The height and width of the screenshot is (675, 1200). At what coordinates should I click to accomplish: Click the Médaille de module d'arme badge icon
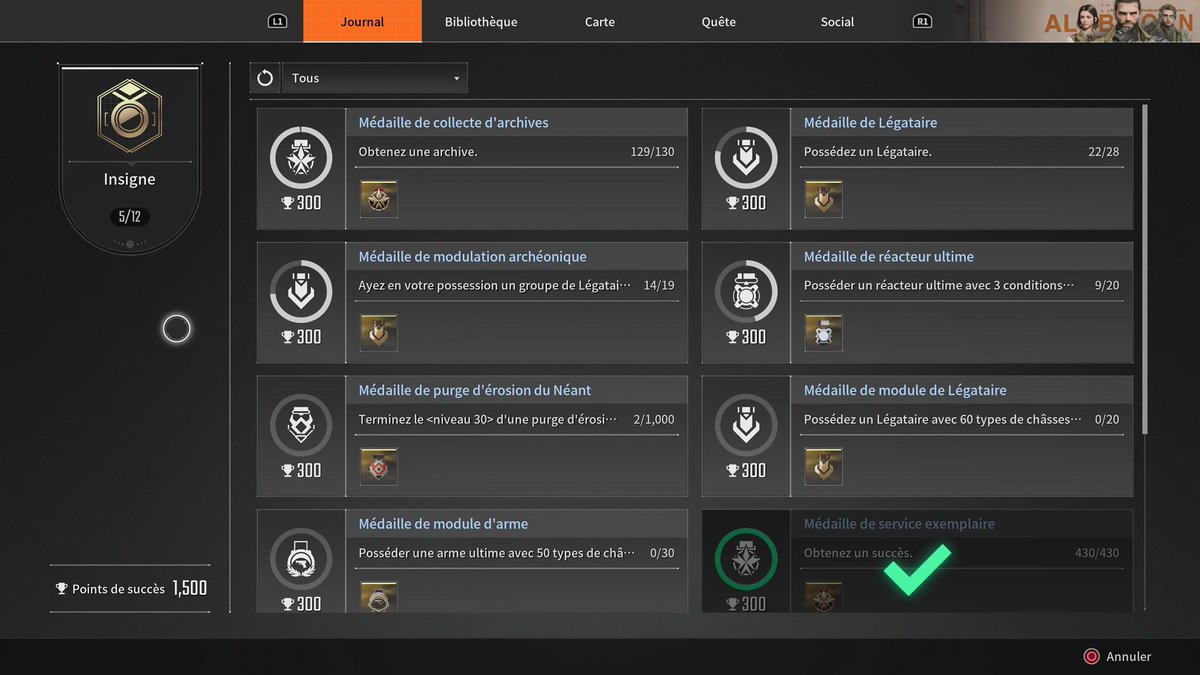[301, 559]
